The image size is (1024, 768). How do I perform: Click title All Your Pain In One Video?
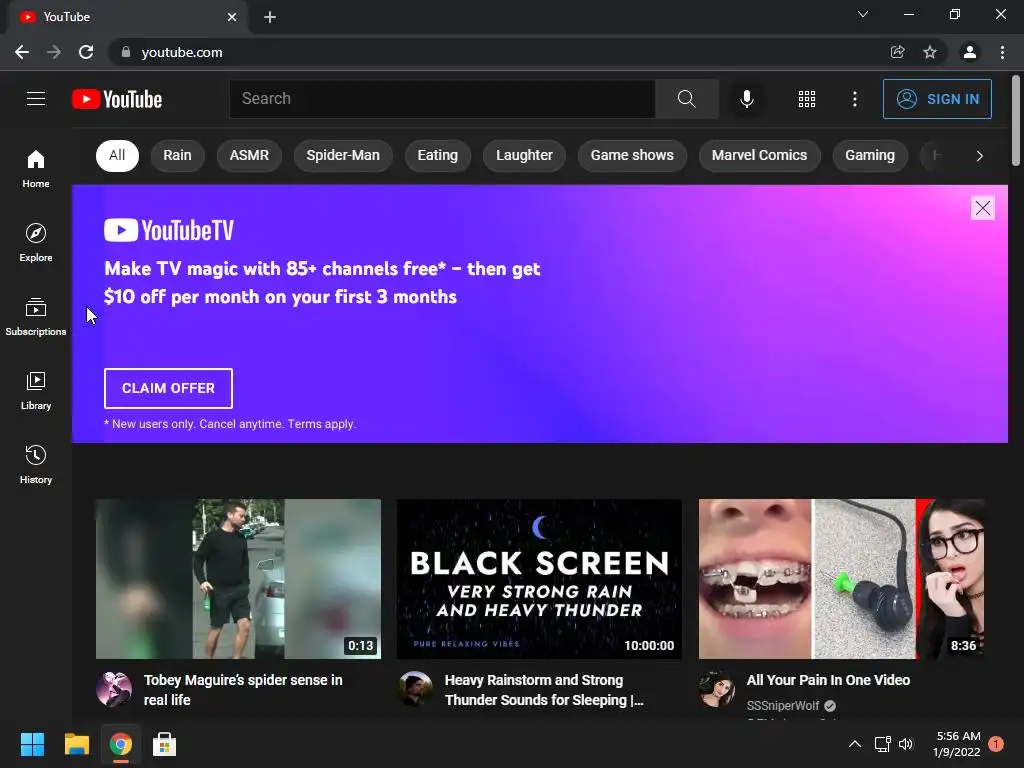828,680
